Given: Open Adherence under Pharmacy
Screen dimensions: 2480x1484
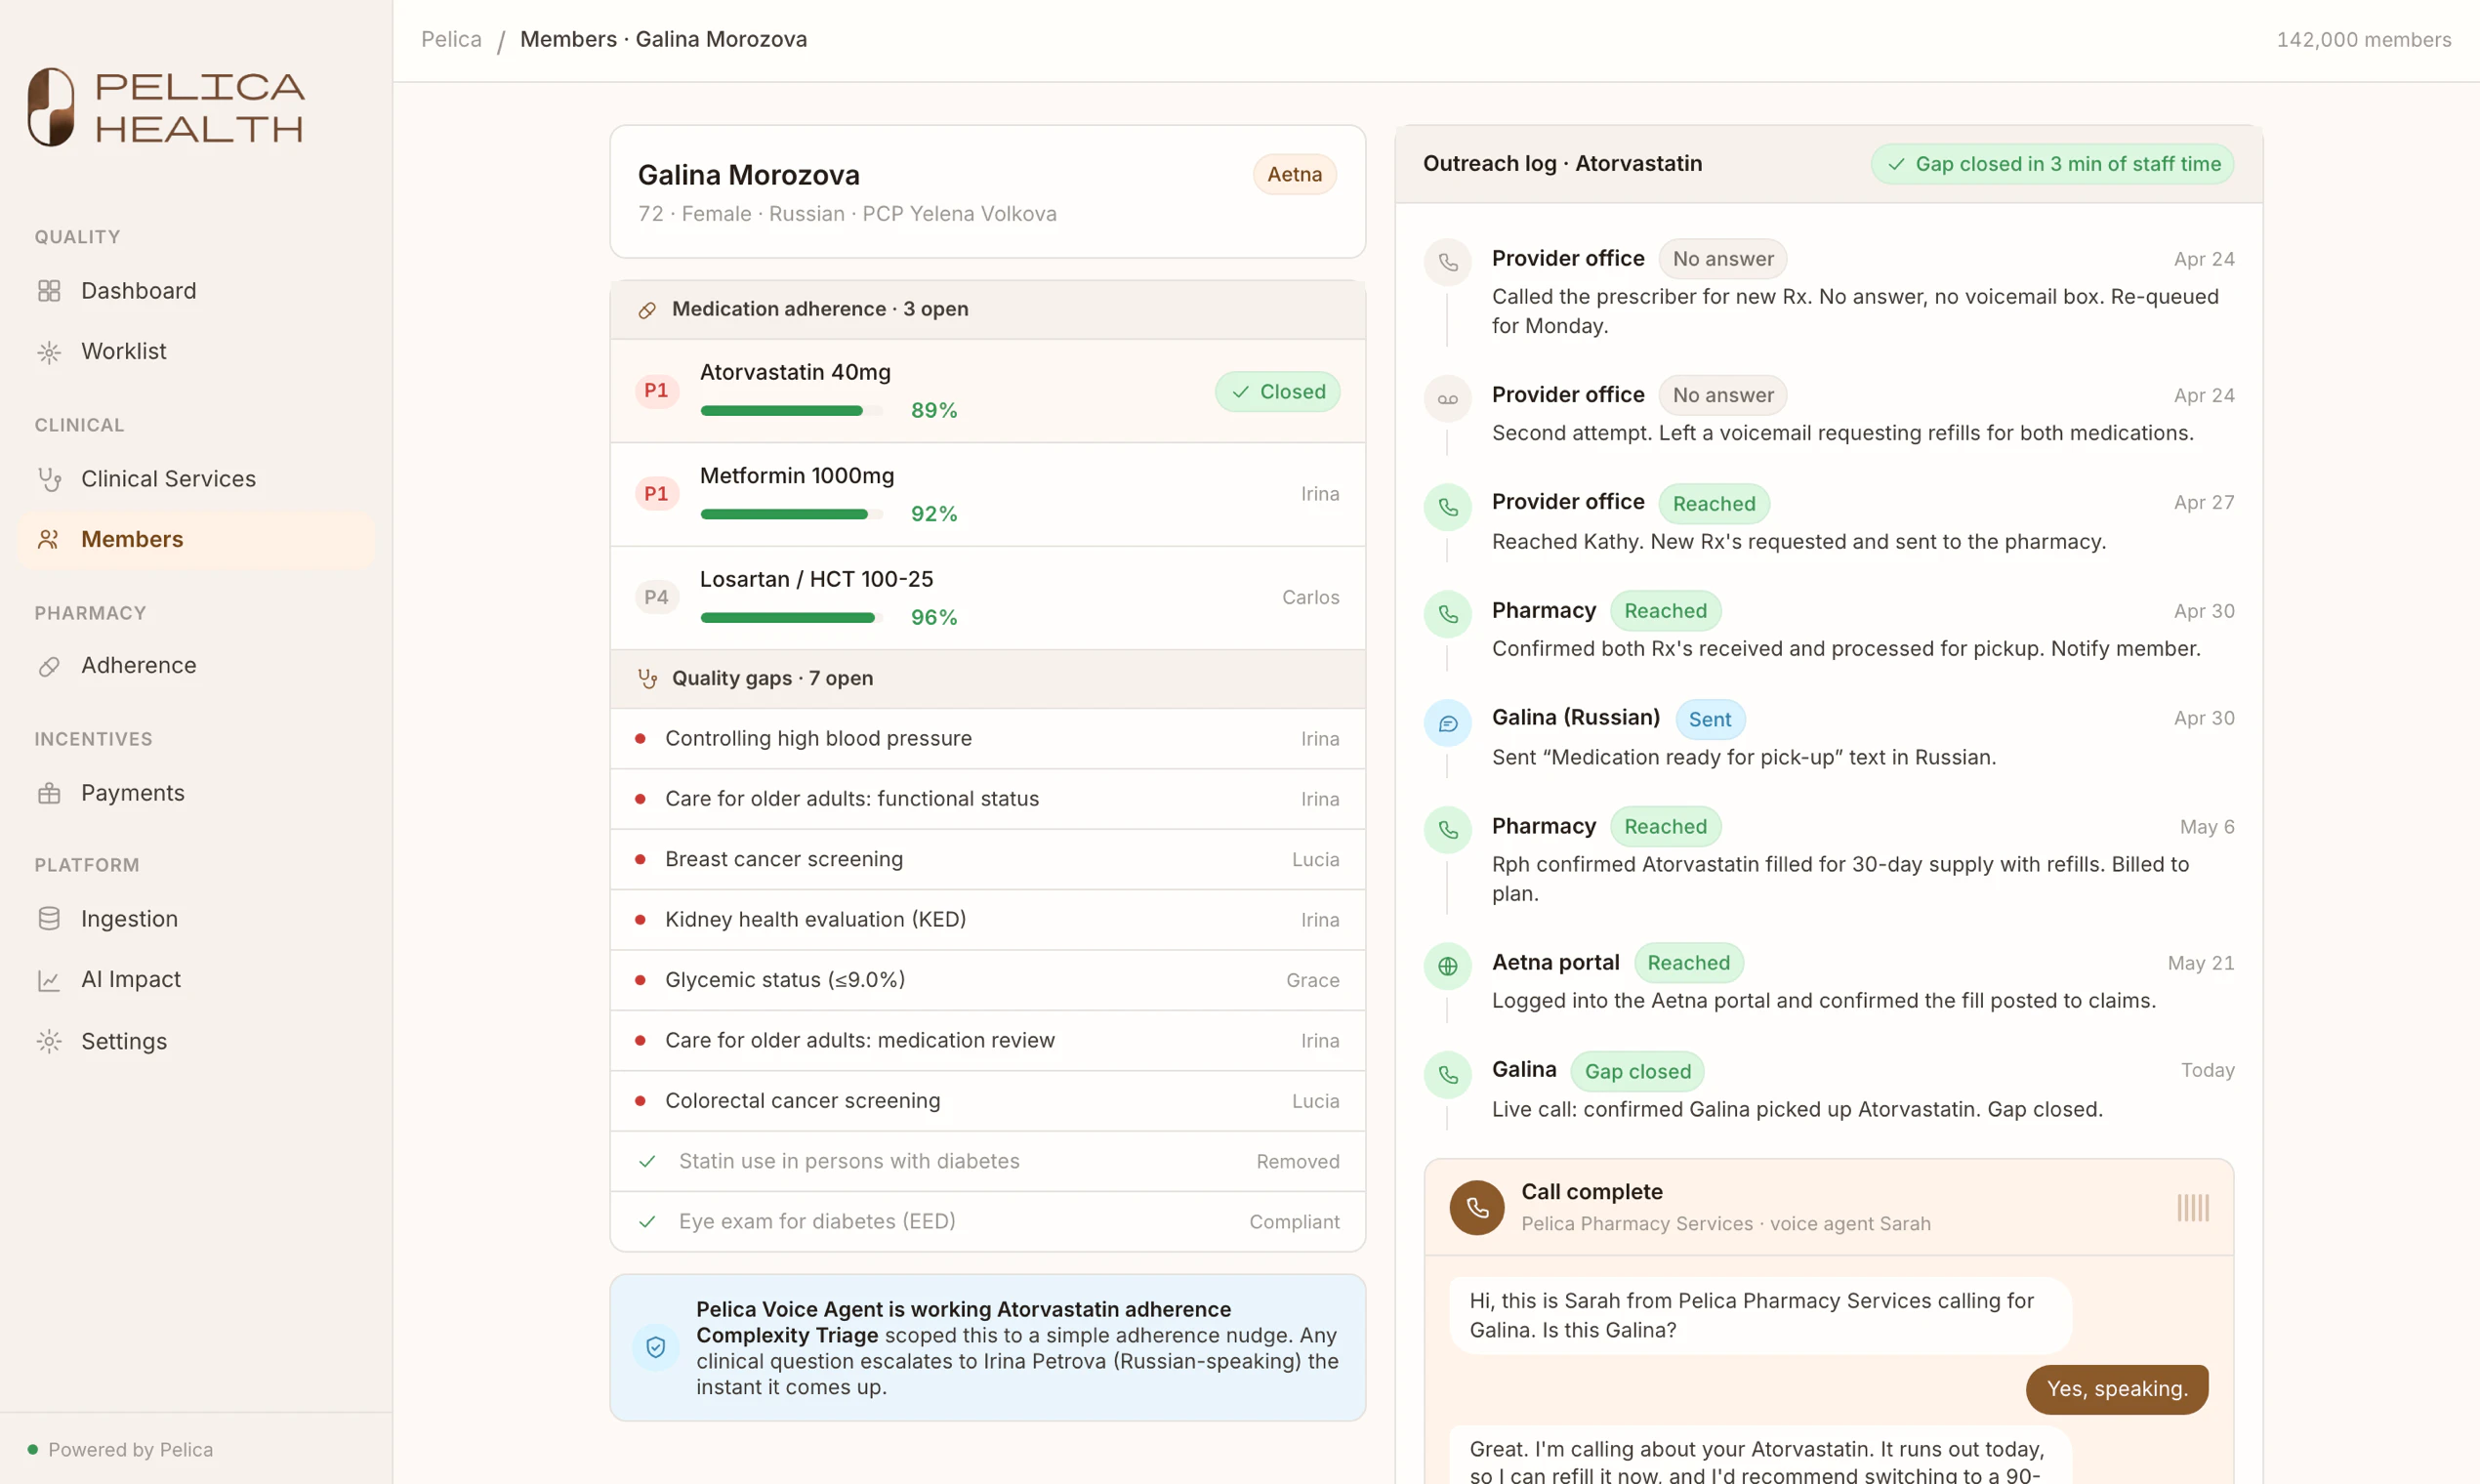Looking at the screenshot, I should coord(196,666).
